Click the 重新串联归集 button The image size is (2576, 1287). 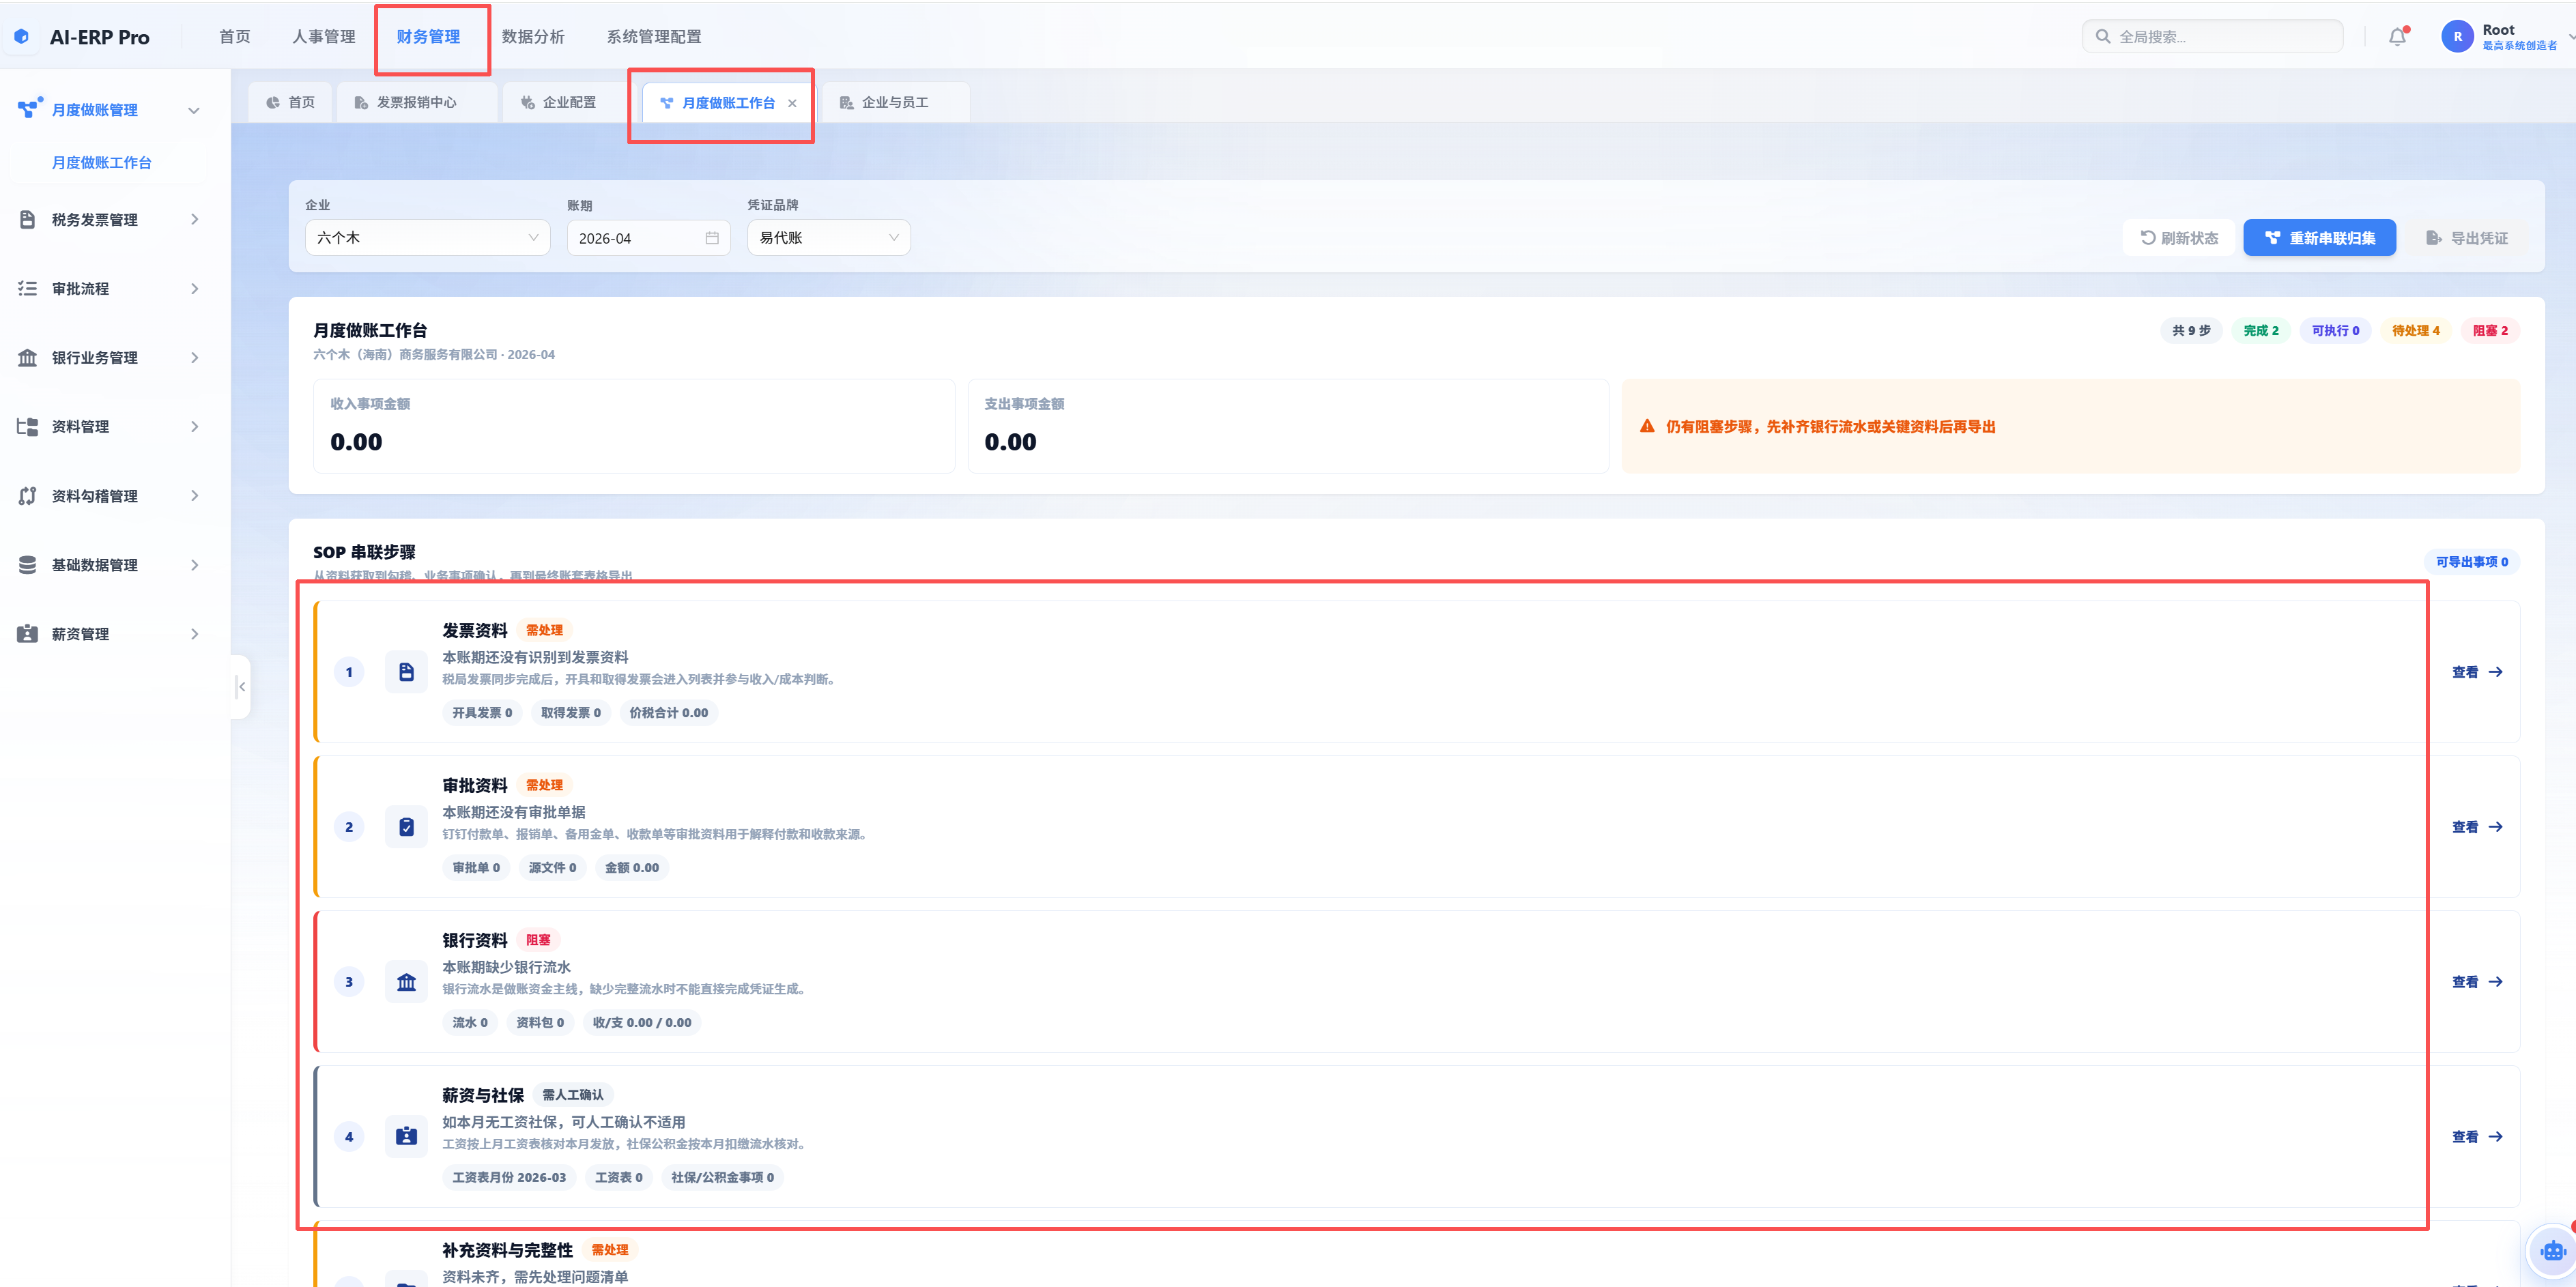[x=2319, y=238]
